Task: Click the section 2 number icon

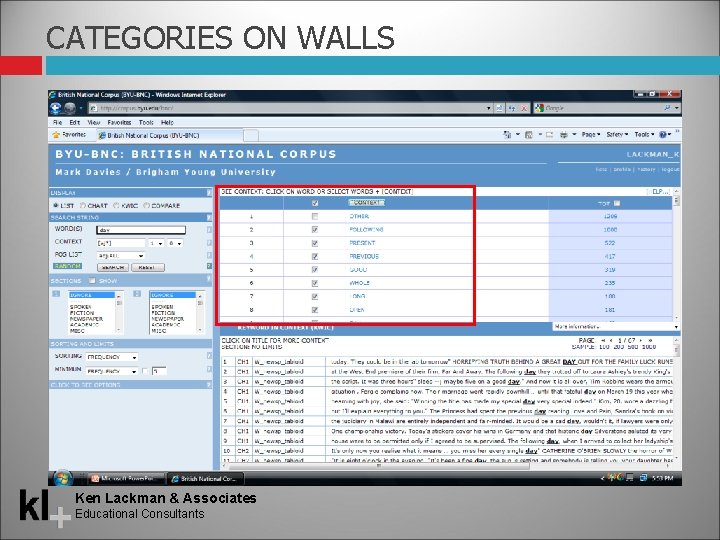Action: pyautogui.click(x=137, y=294)
